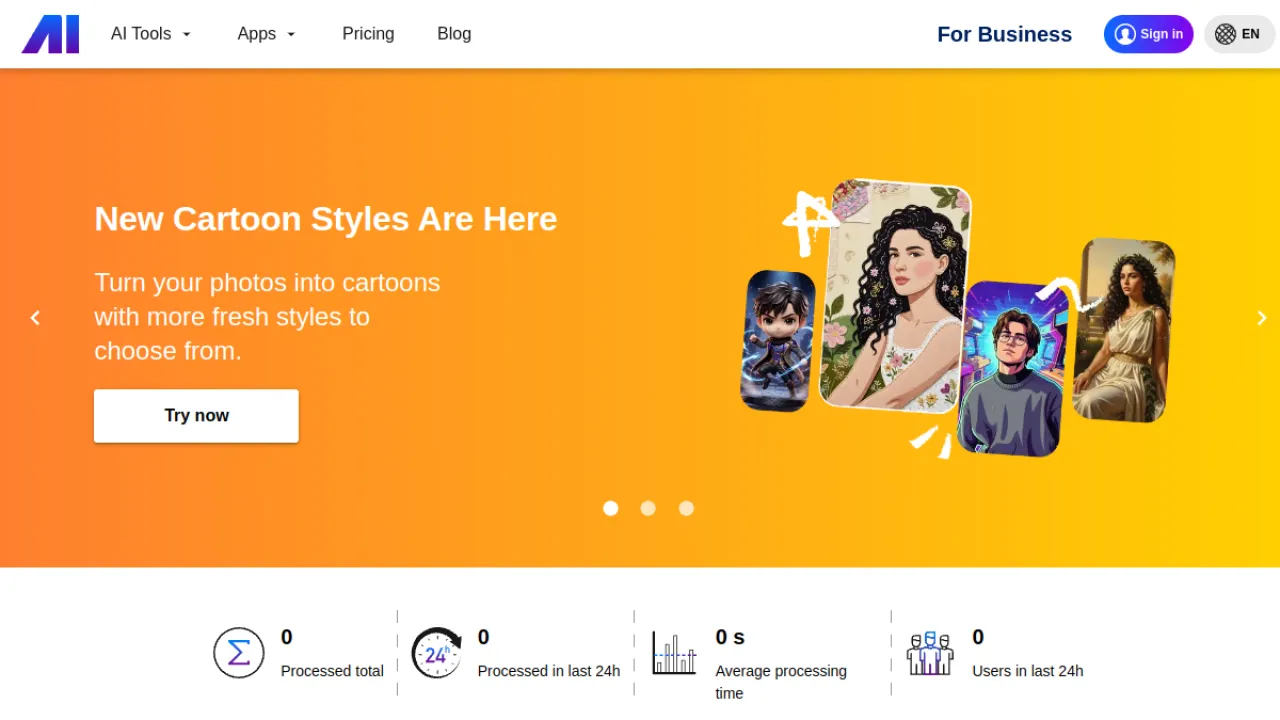Click the '0 s' processing time value
Viewport: 1280px width, 720px height.
(x=730, y=637)
